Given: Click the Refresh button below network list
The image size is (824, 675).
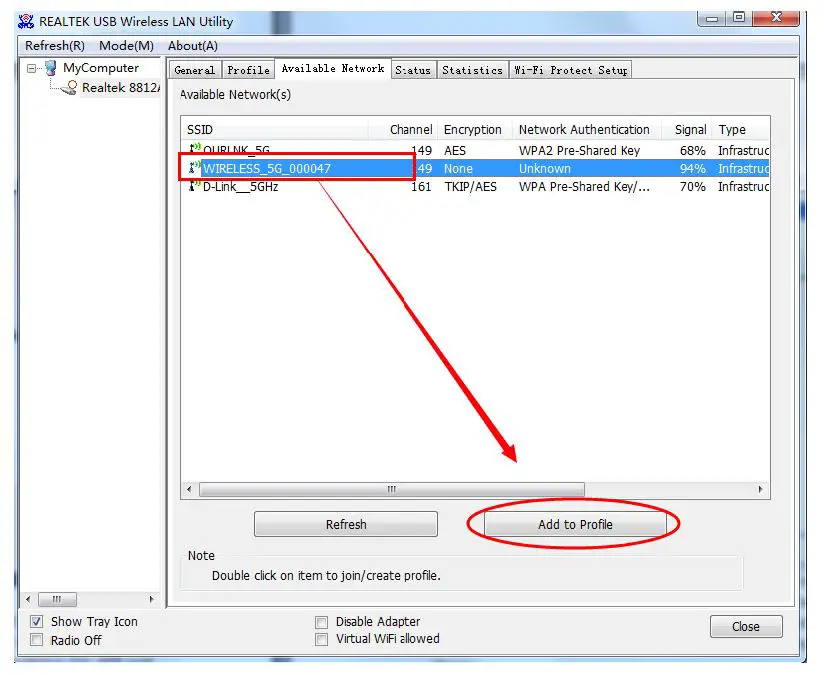Looking at the screenshot, I should point(346,524).
